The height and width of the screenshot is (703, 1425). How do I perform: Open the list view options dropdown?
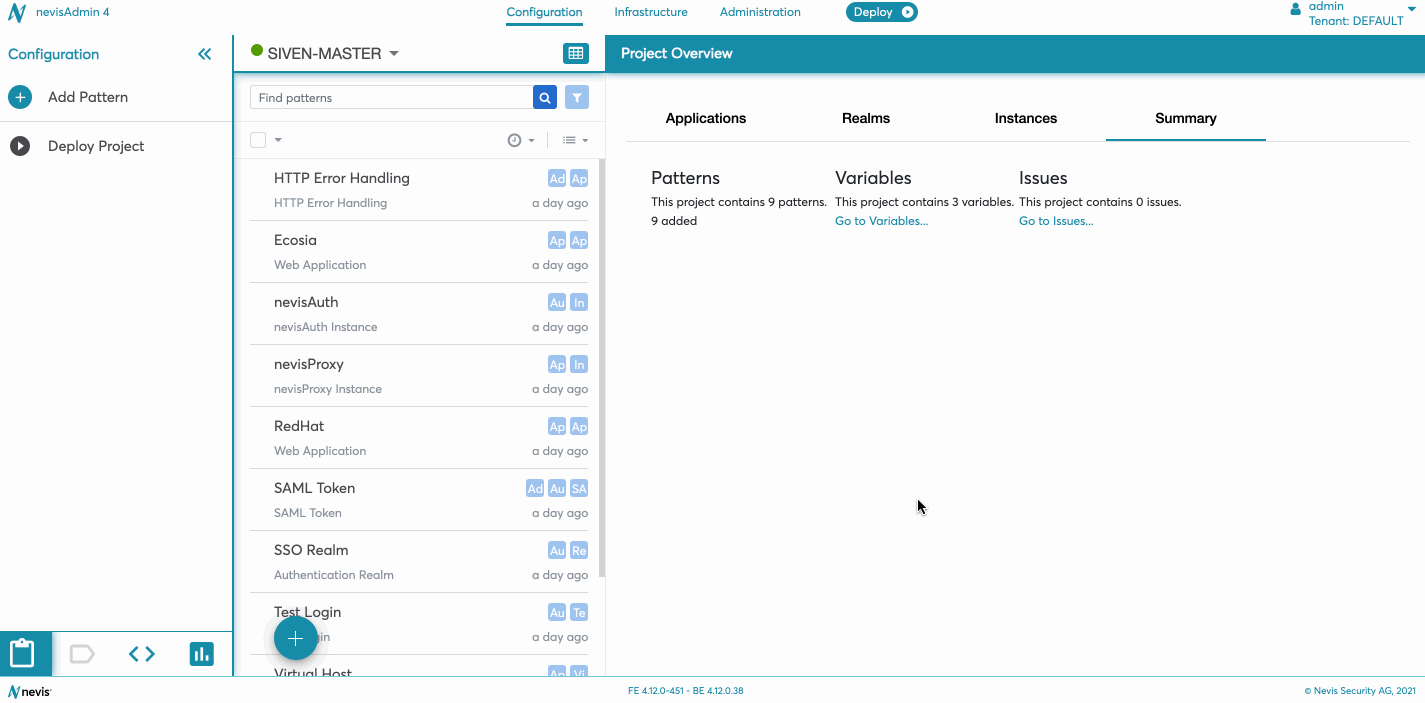click(x=575, y=141)
